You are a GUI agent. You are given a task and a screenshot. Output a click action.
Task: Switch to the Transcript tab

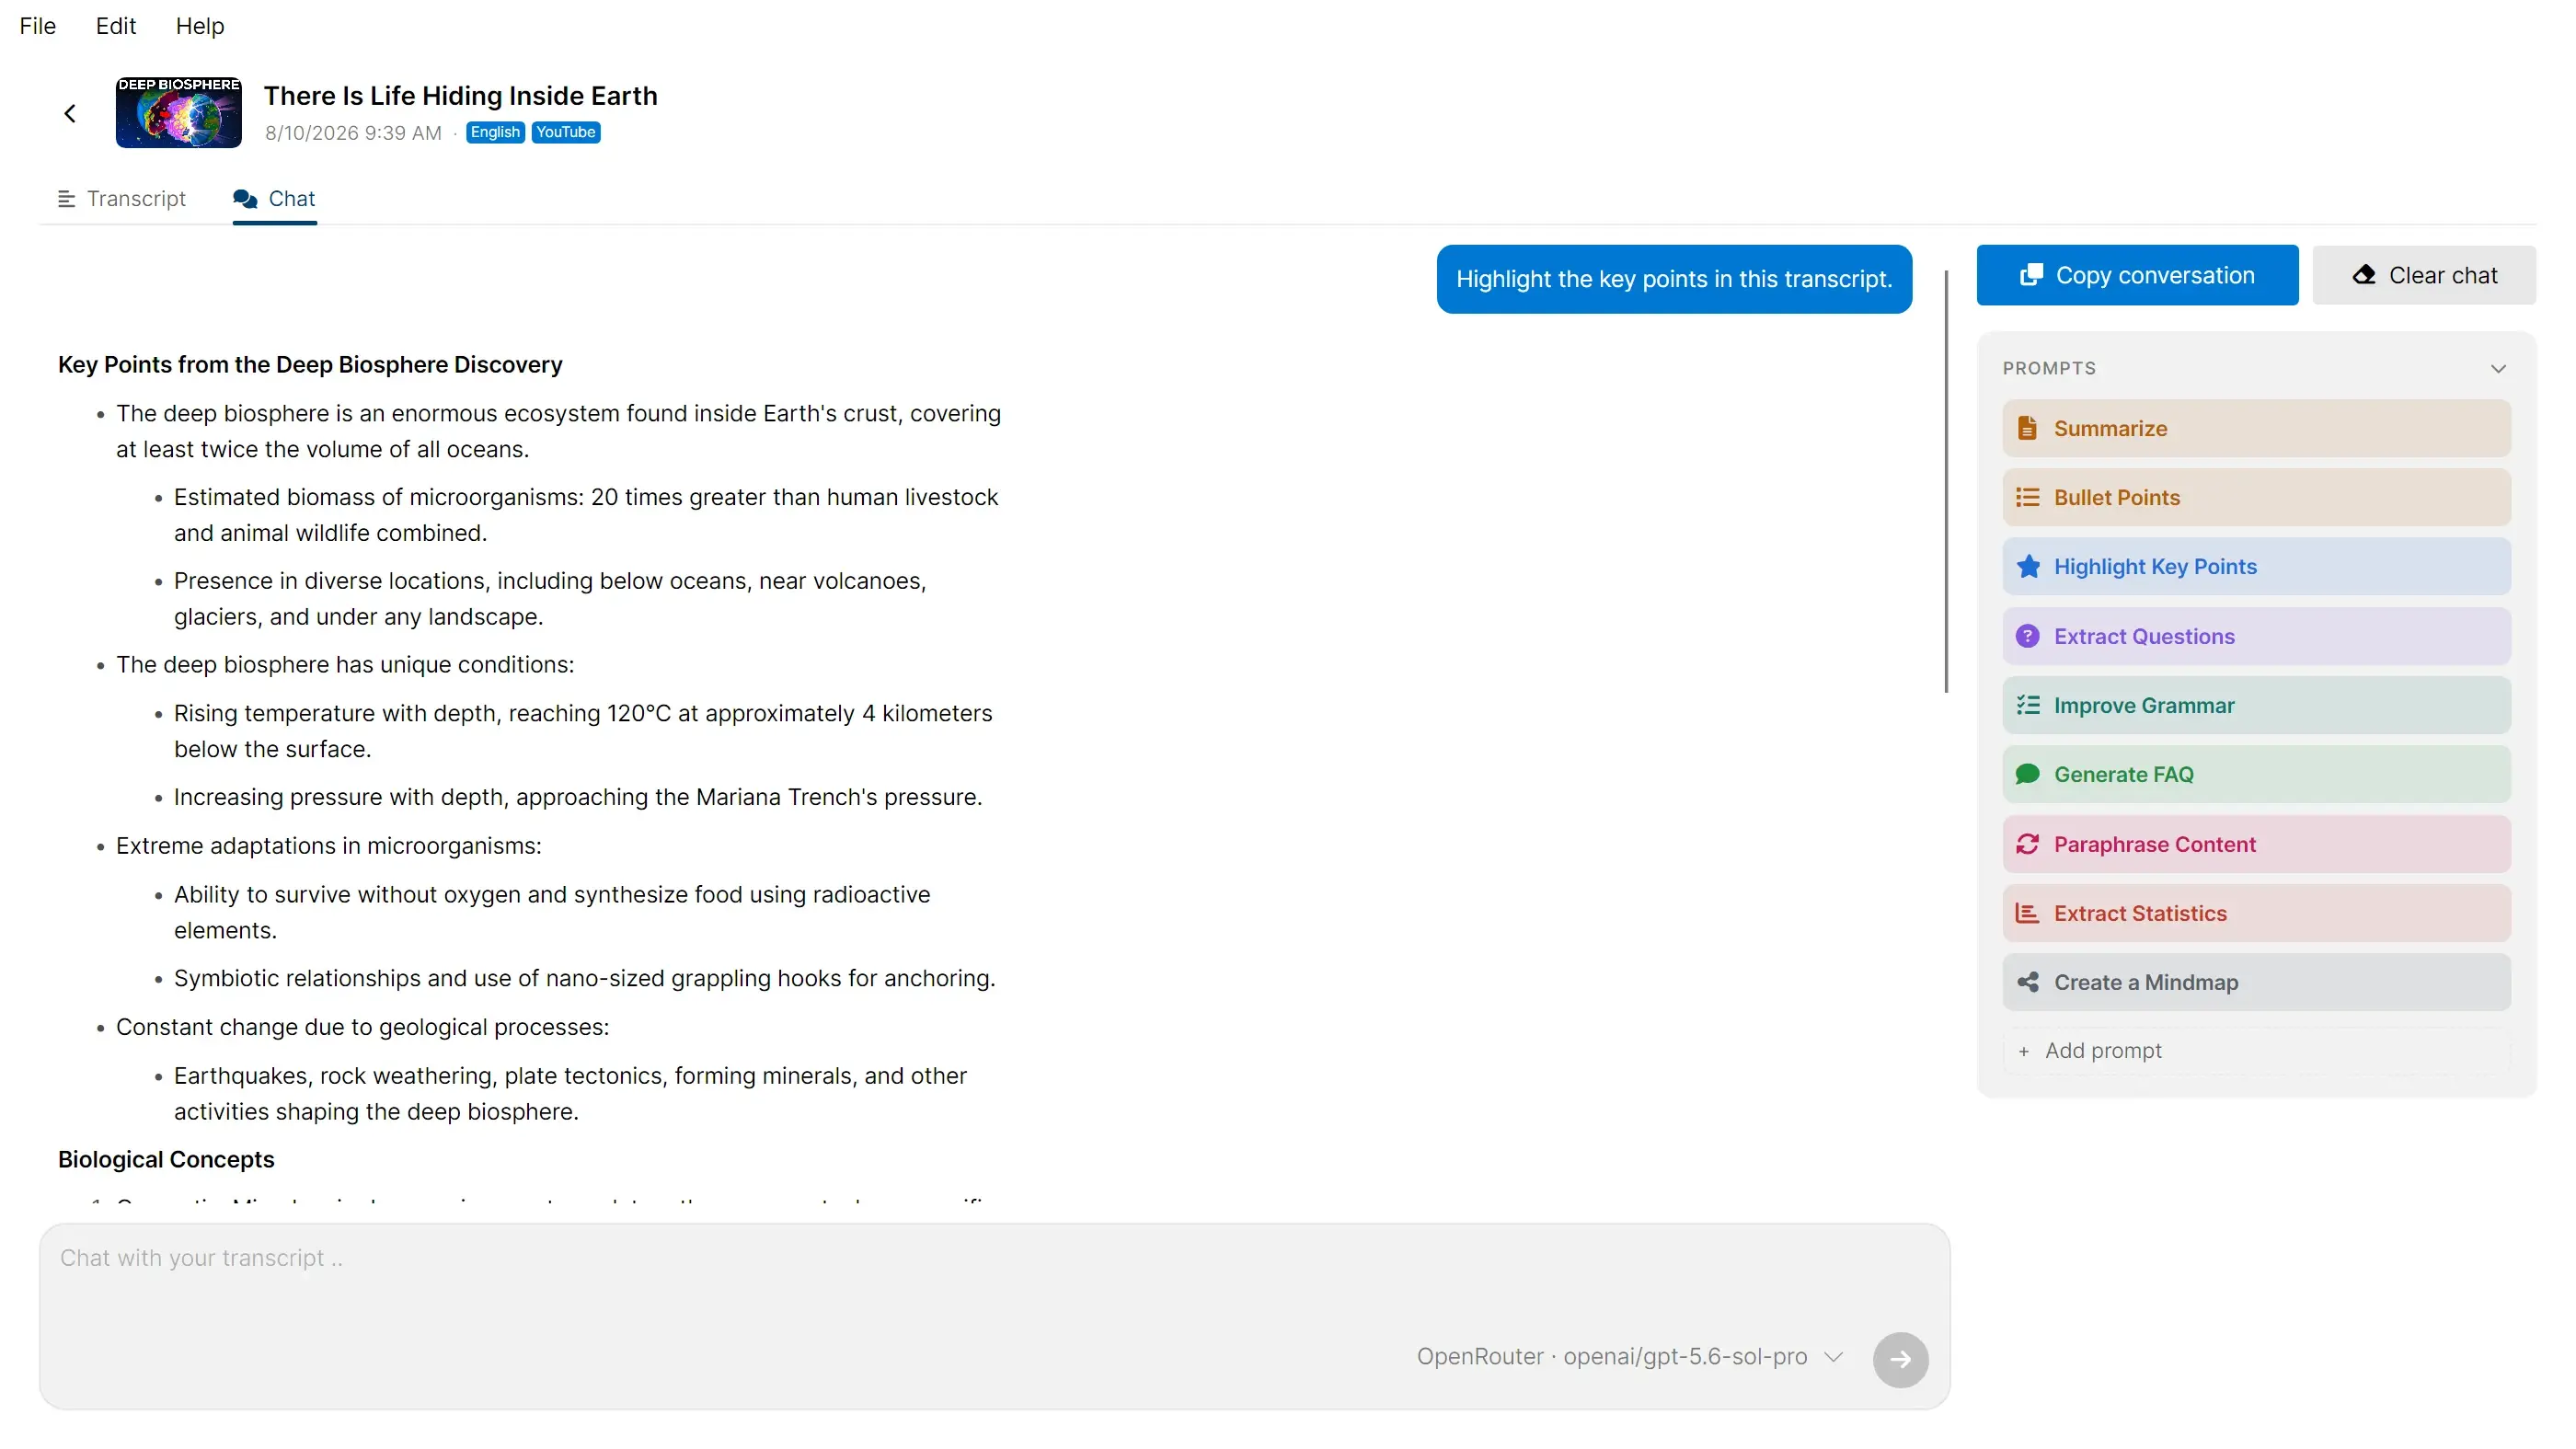coord(122,198)
